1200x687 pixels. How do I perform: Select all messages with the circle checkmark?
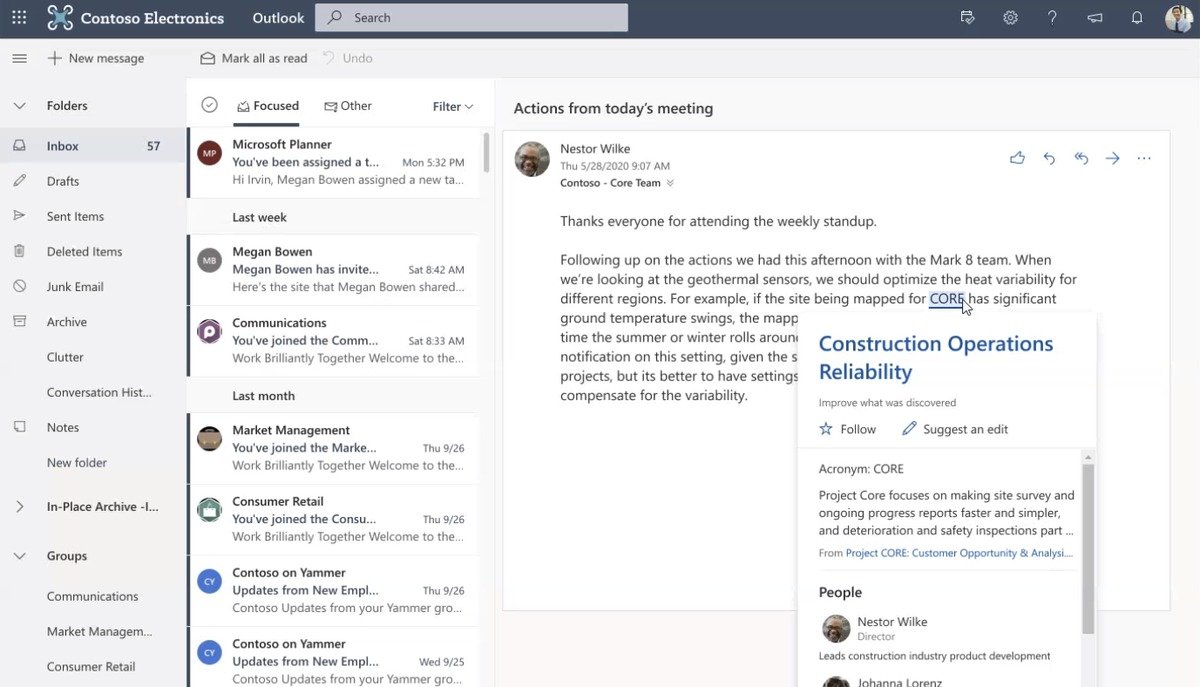(209, 103)
